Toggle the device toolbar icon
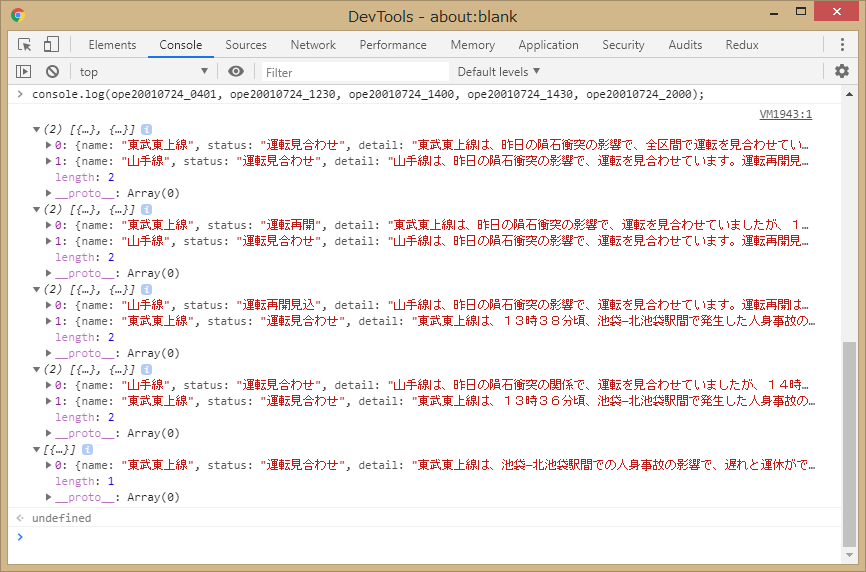The width and height of the screenshot is (866, 572). [x=51, y=45]
